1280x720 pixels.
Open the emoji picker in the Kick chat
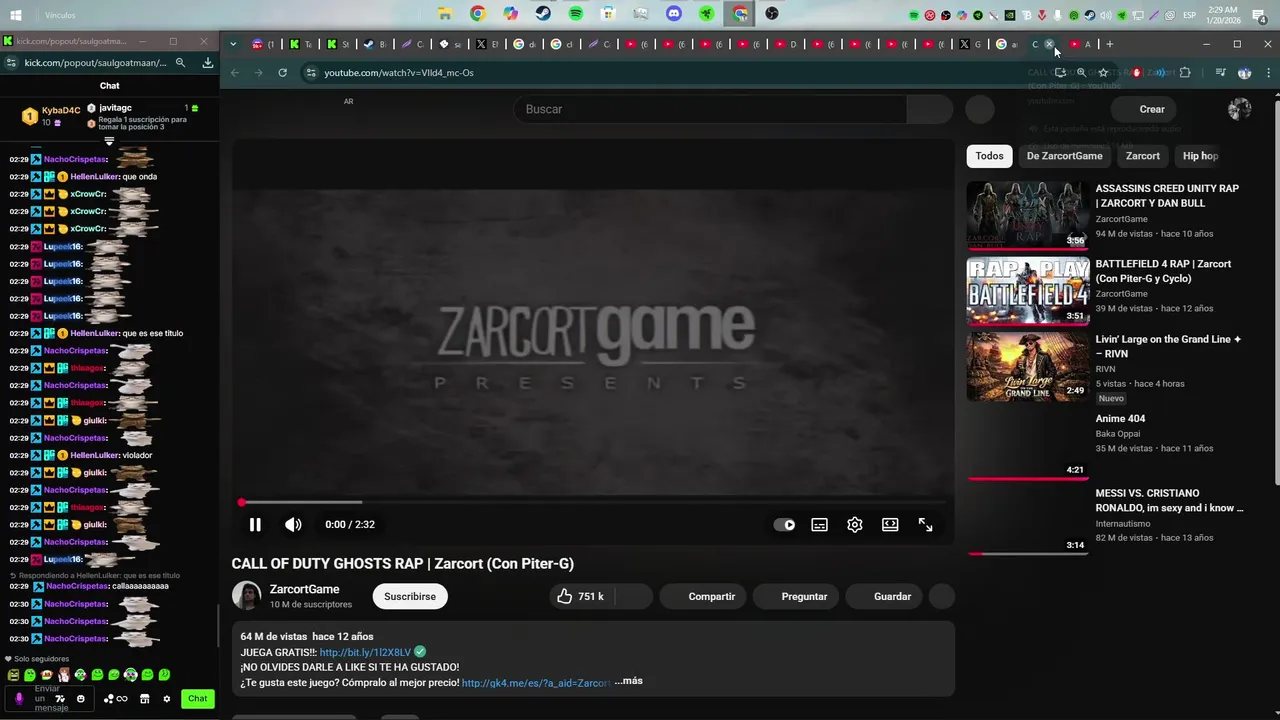point(81,699)
